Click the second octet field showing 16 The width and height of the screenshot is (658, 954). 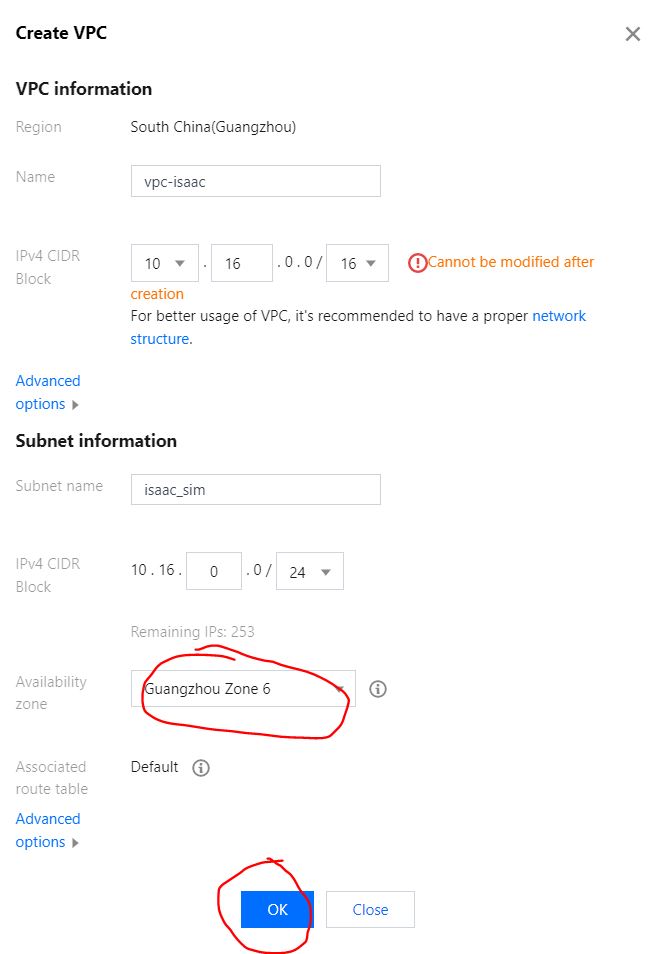pos(241,264)
